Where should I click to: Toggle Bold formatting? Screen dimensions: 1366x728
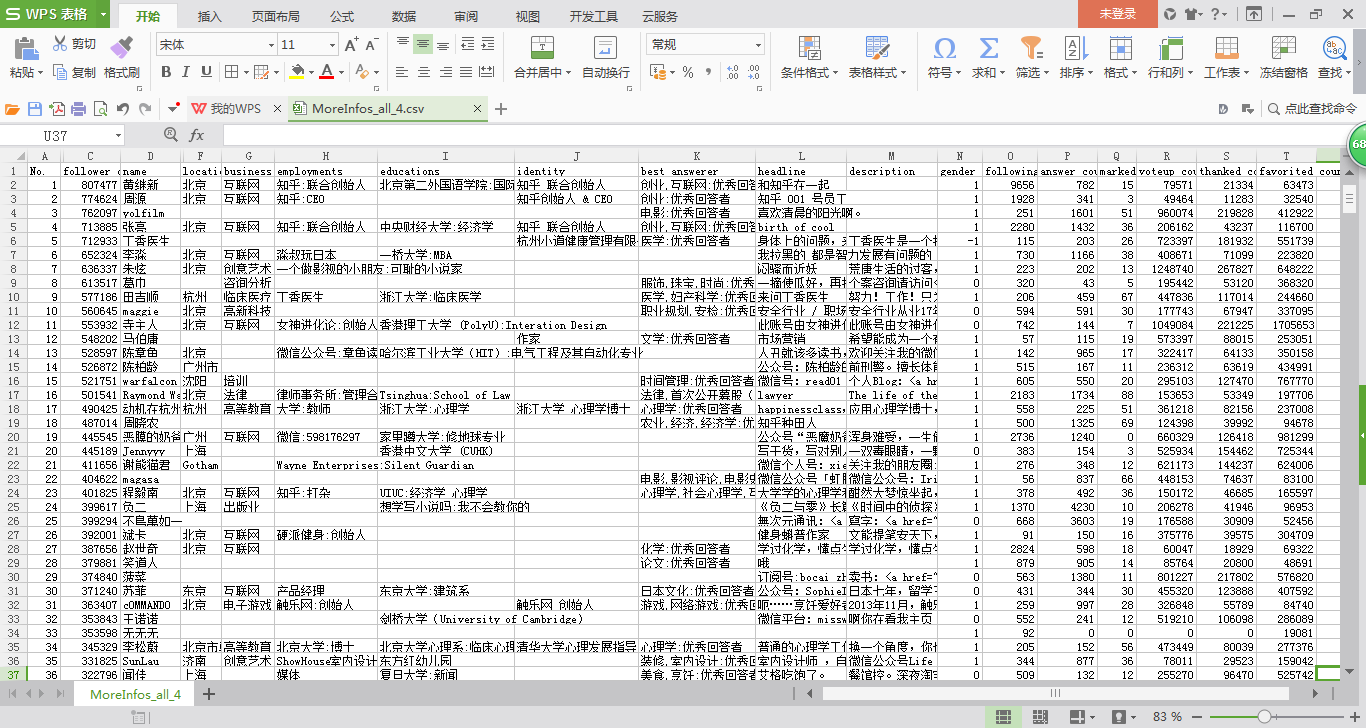166,72
